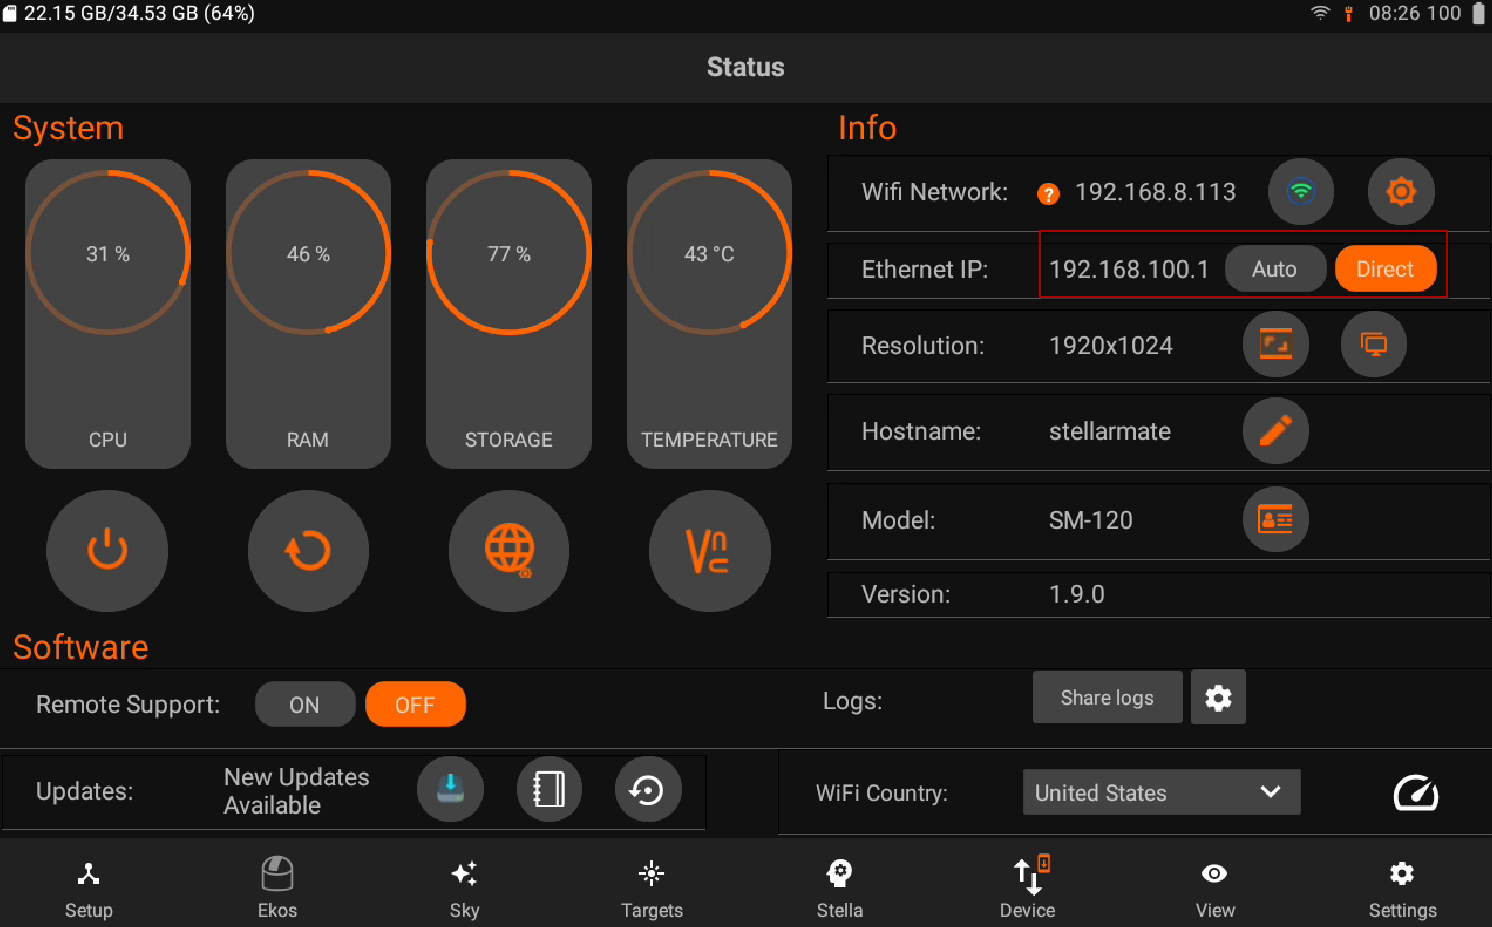The image size is (1492, 927).
Task: Set Ethernet IP mode to Auto
Action: pos(1274,269)
